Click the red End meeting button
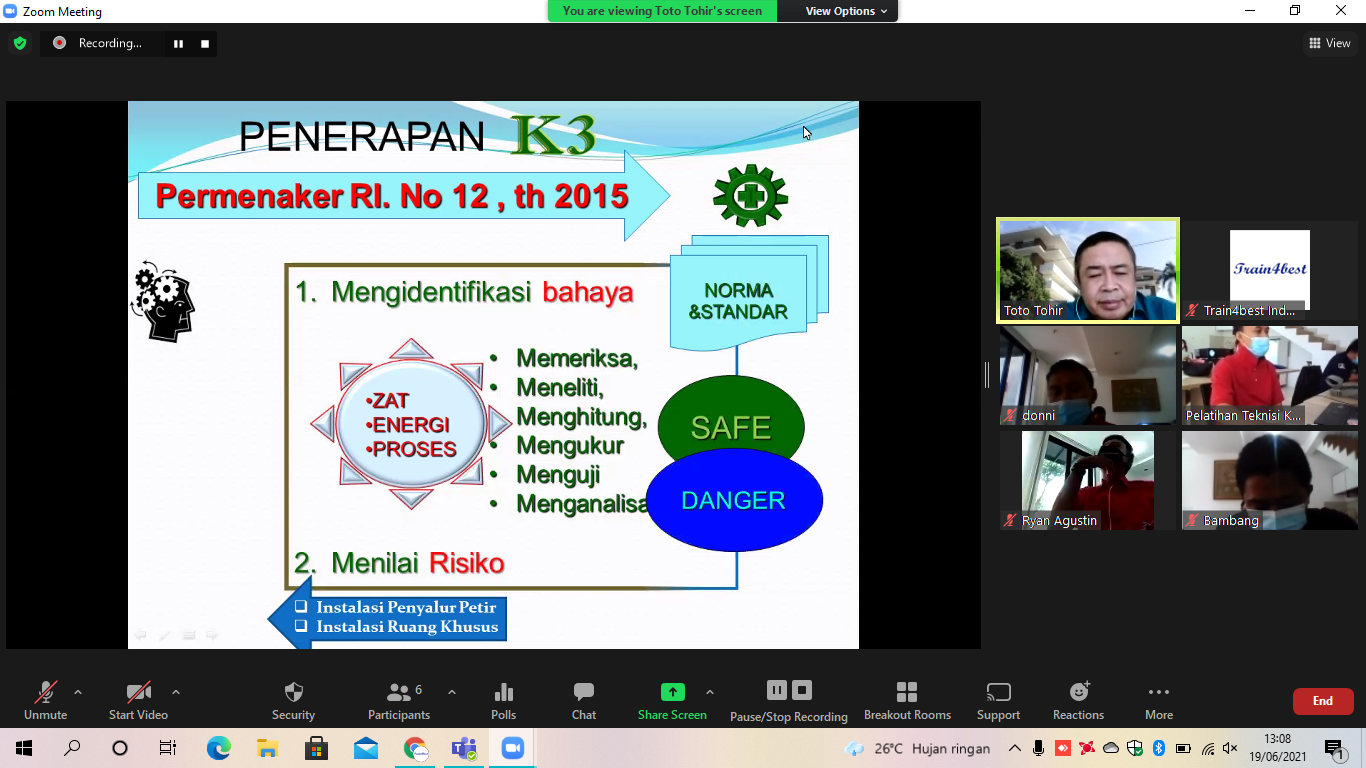Viewport: 1366px width, 768px height. coord(1322,701)
